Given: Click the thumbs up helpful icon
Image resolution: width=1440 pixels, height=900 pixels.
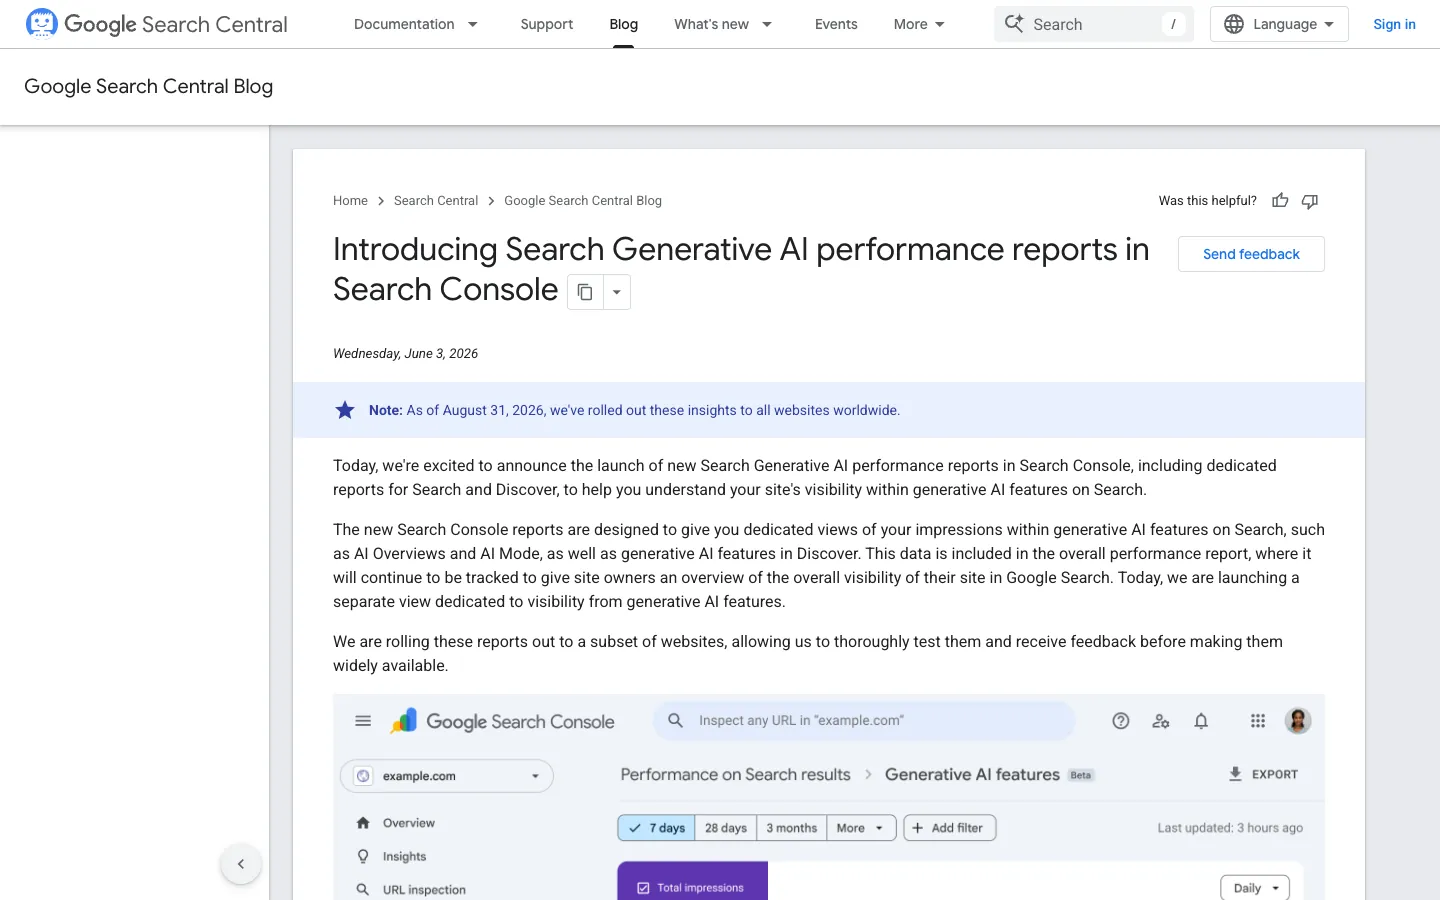Looking at the screenshot, I should pyautogui.click(x=1280, y=201).
